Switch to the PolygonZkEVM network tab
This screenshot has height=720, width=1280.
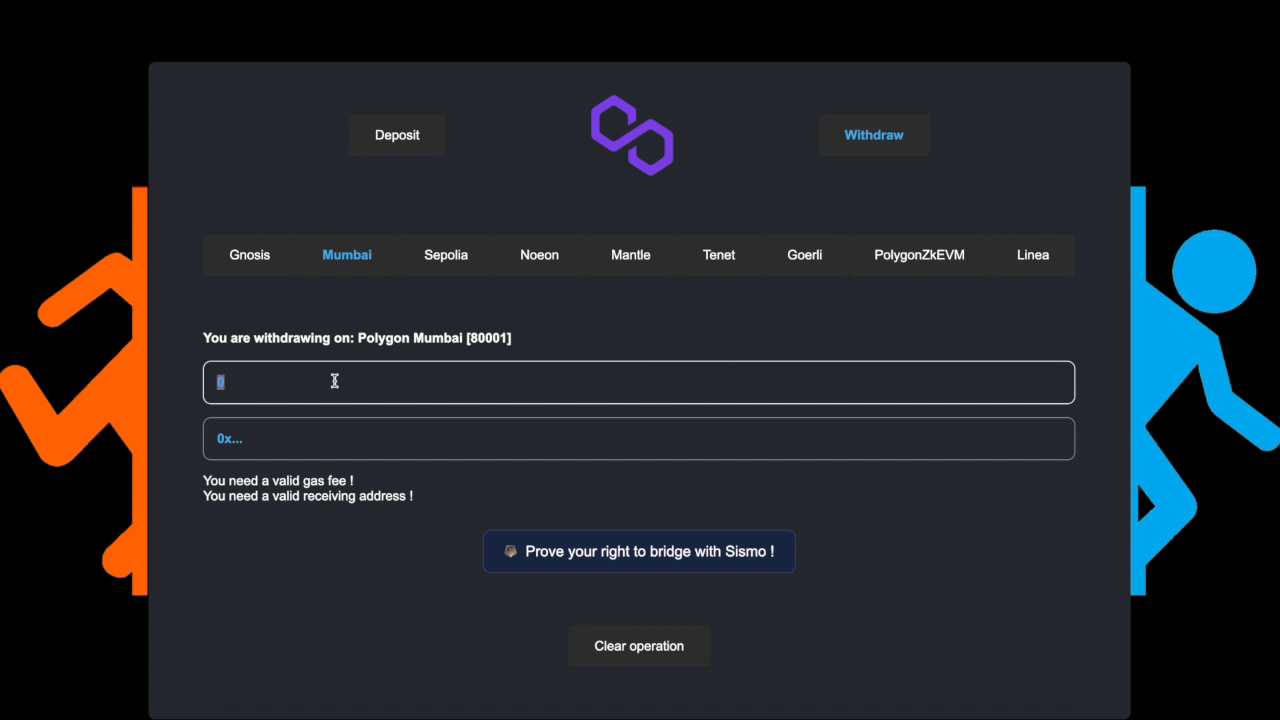[920, 255]
